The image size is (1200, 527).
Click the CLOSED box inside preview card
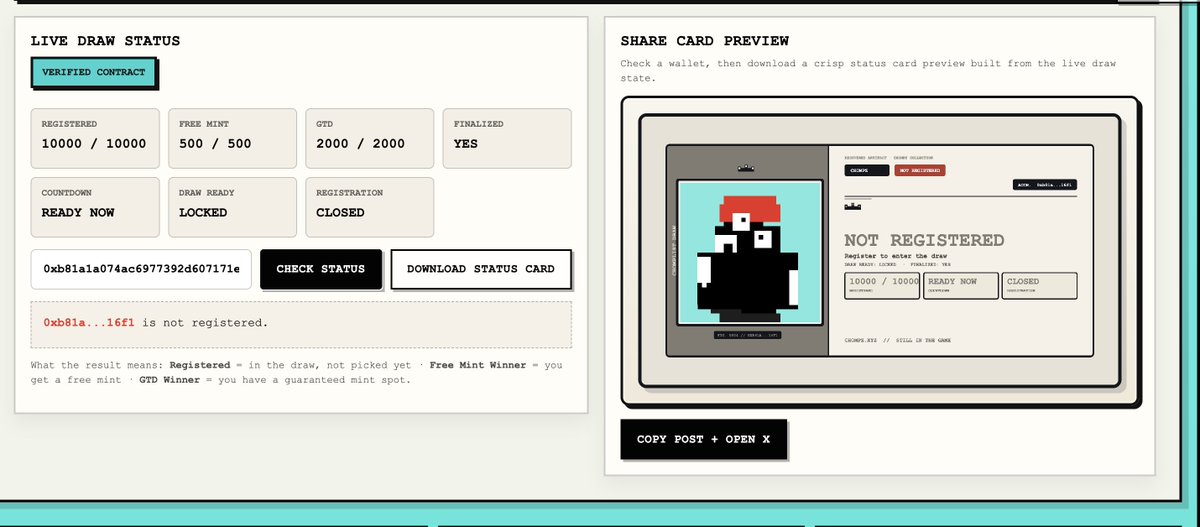click(x=1040, y=285)
